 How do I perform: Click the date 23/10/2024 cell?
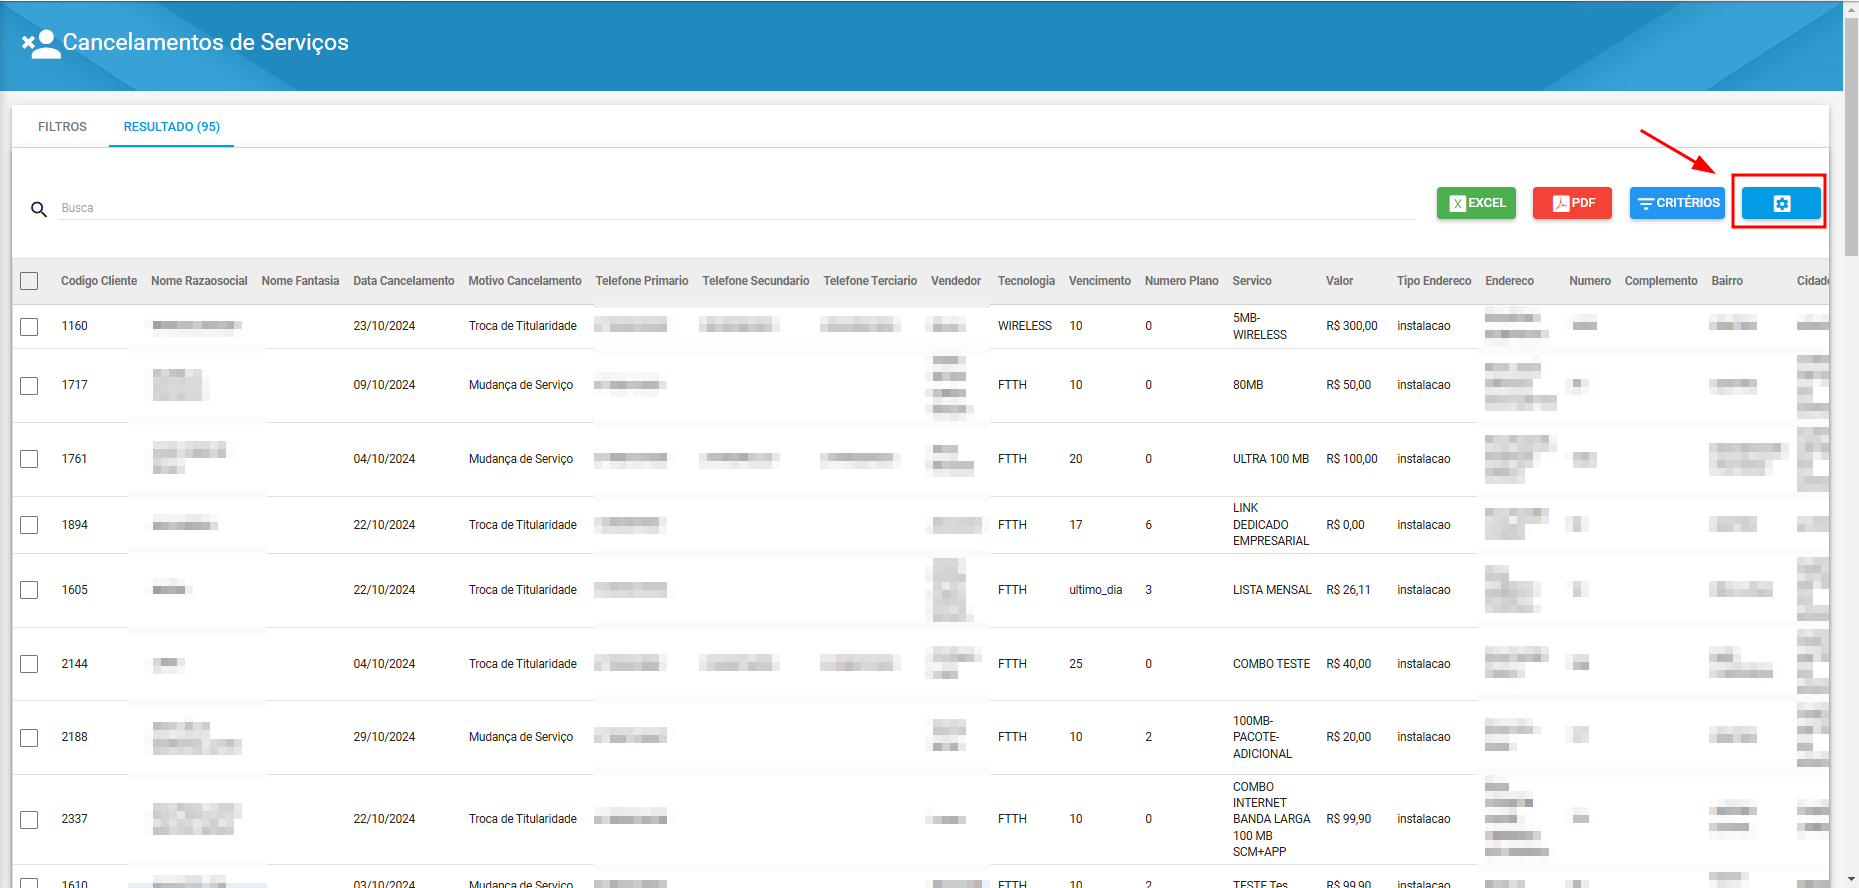pos(384,326)
